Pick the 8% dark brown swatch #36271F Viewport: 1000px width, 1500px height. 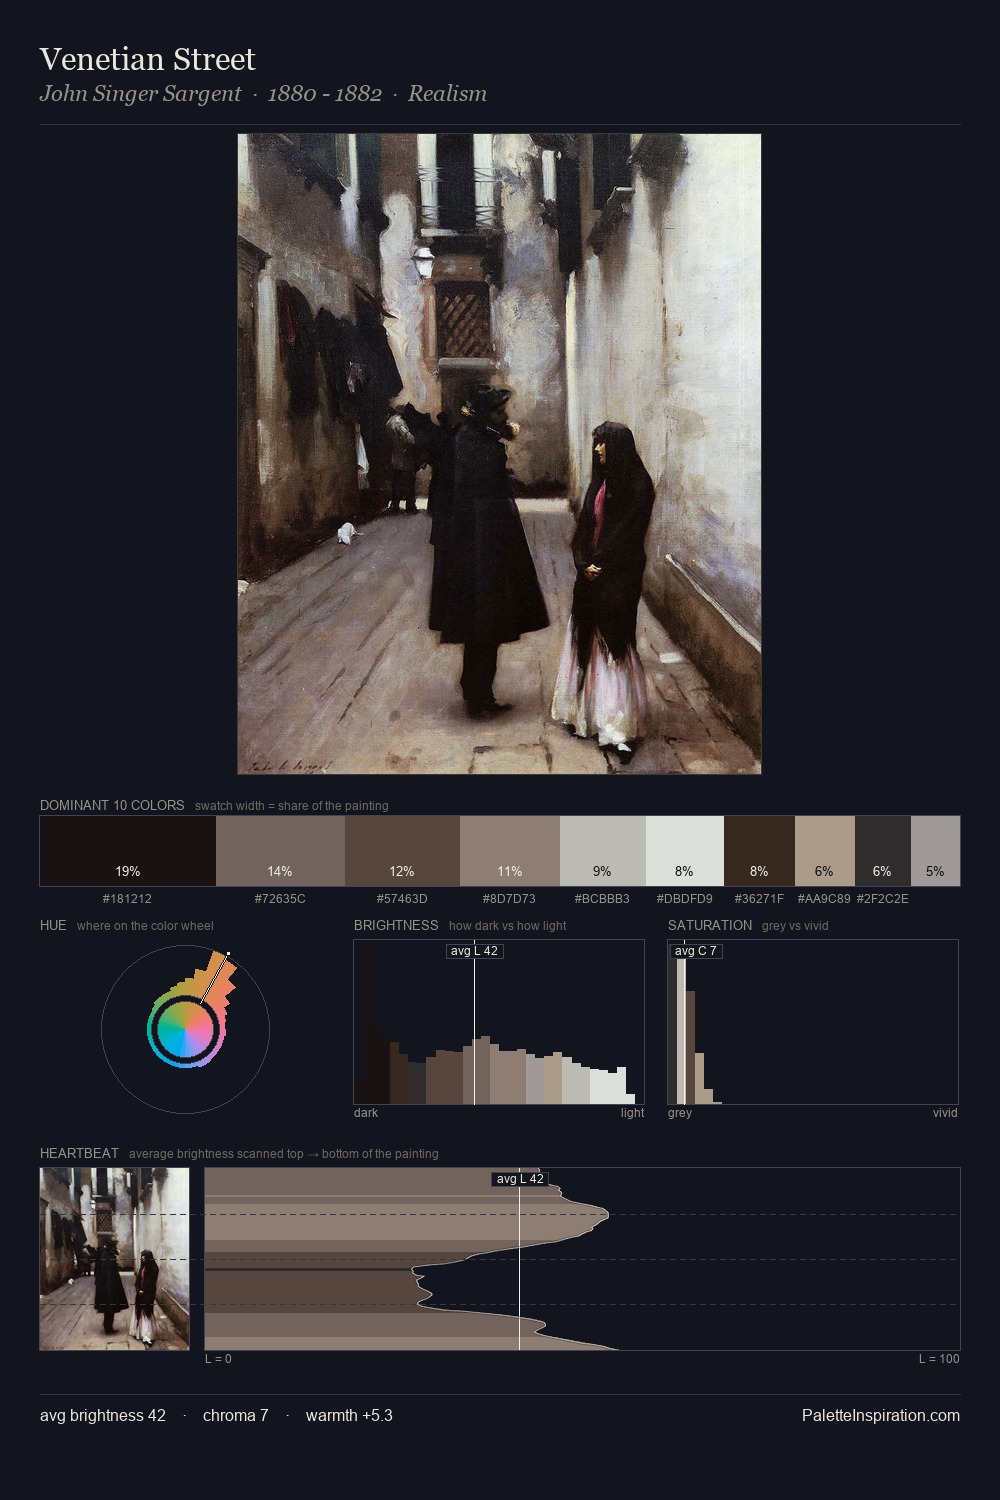759,851
